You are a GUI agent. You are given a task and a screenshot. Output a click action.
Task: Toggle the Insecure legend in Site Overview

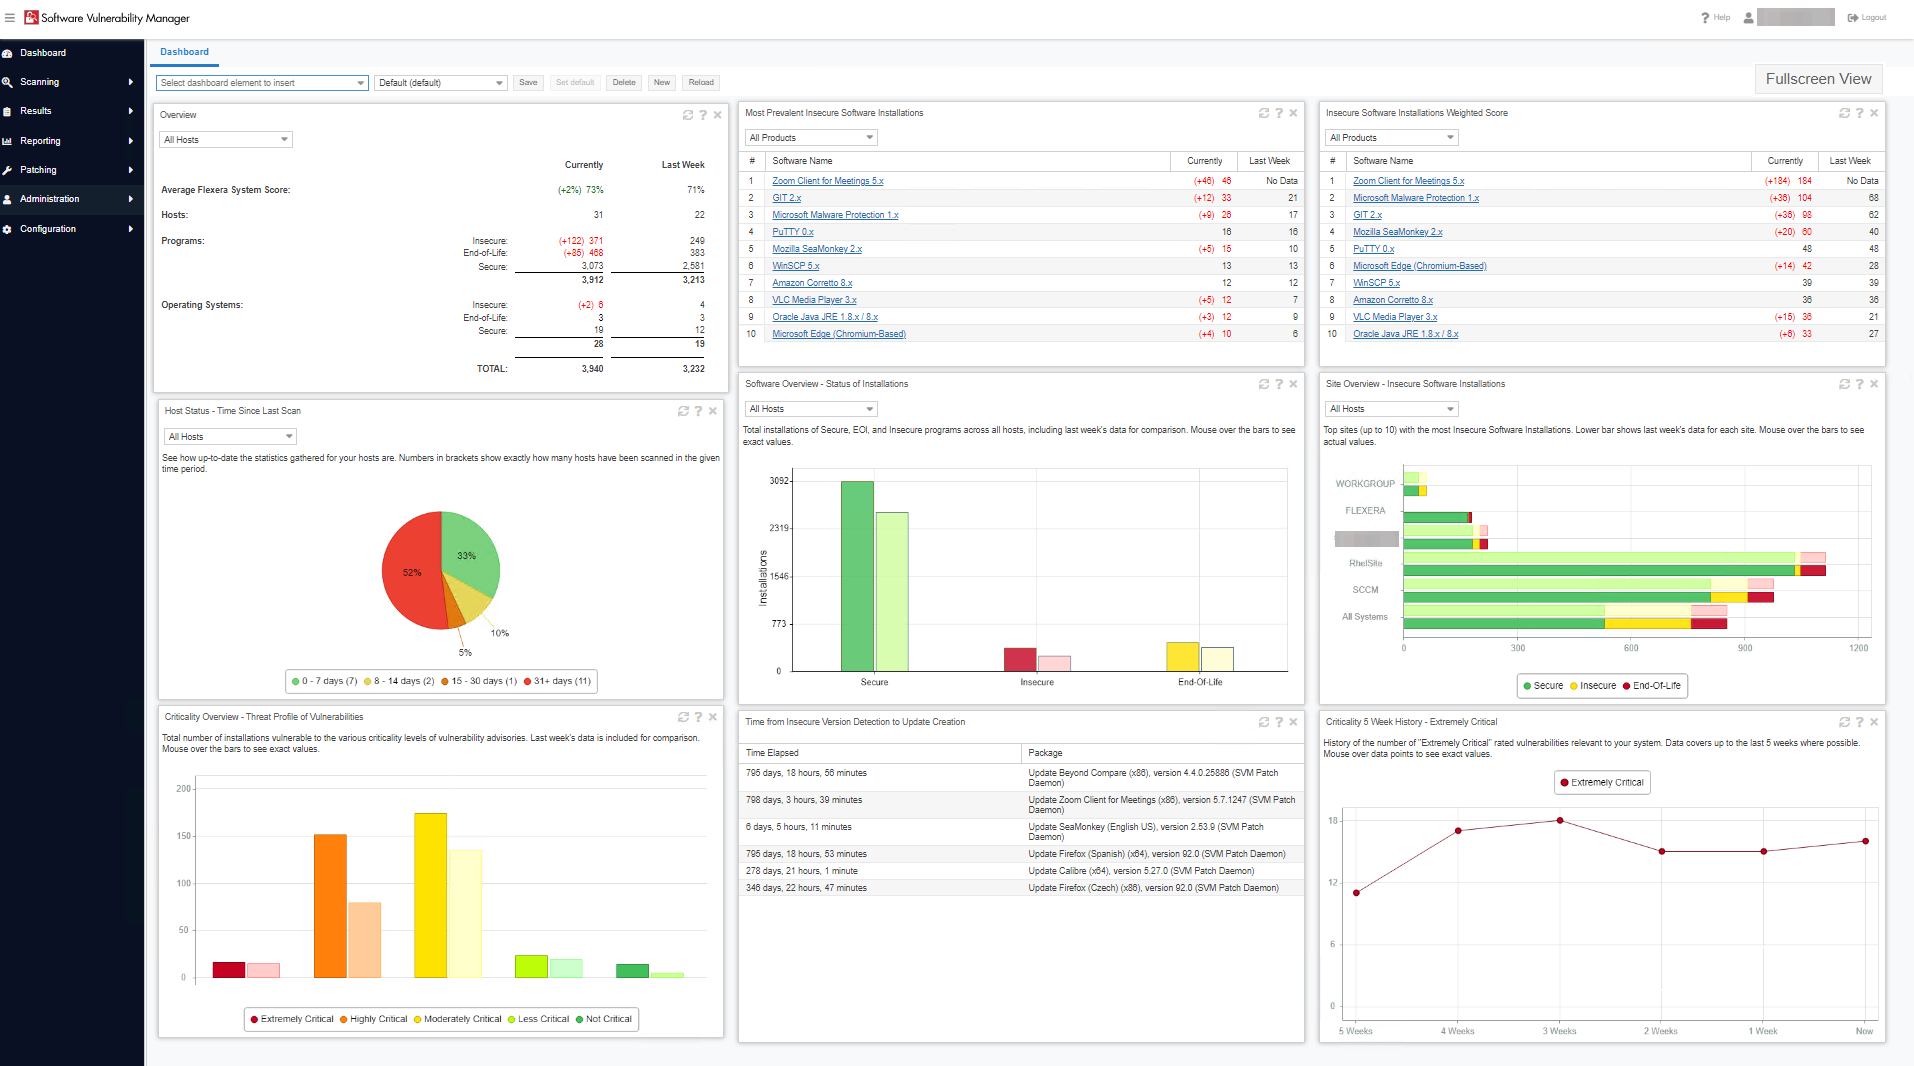pyautogui.click(x=1592, y=686)
